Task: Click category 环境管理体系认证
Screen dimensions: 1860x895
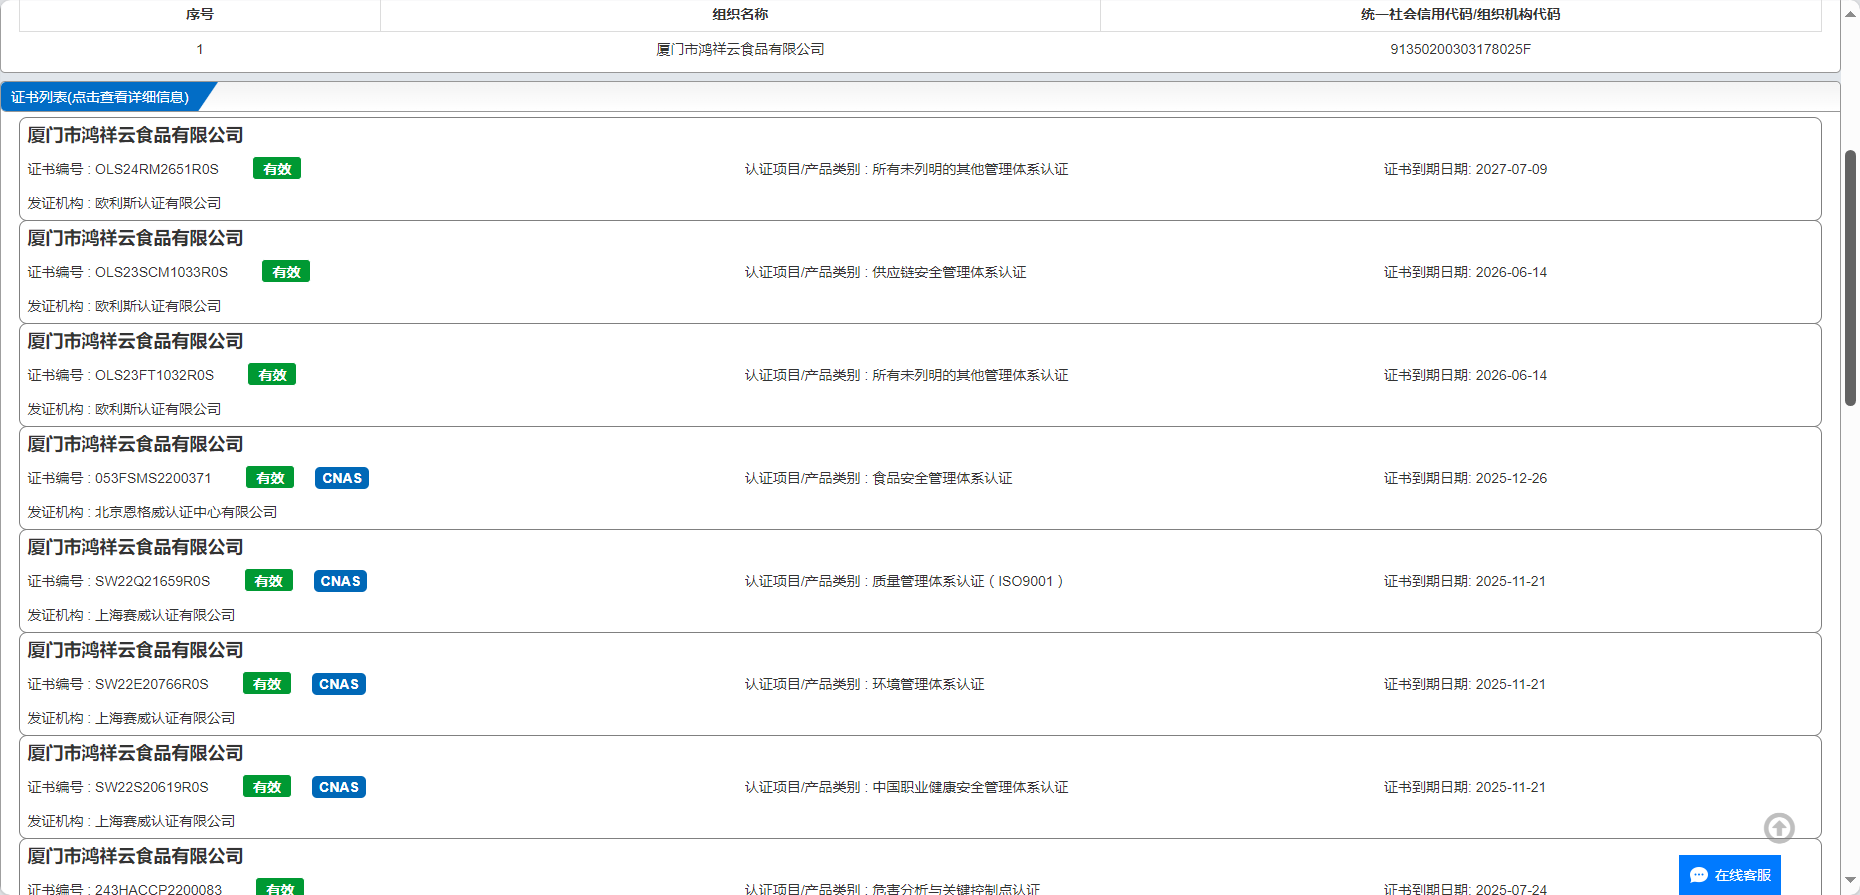Action: pos(928,684)
